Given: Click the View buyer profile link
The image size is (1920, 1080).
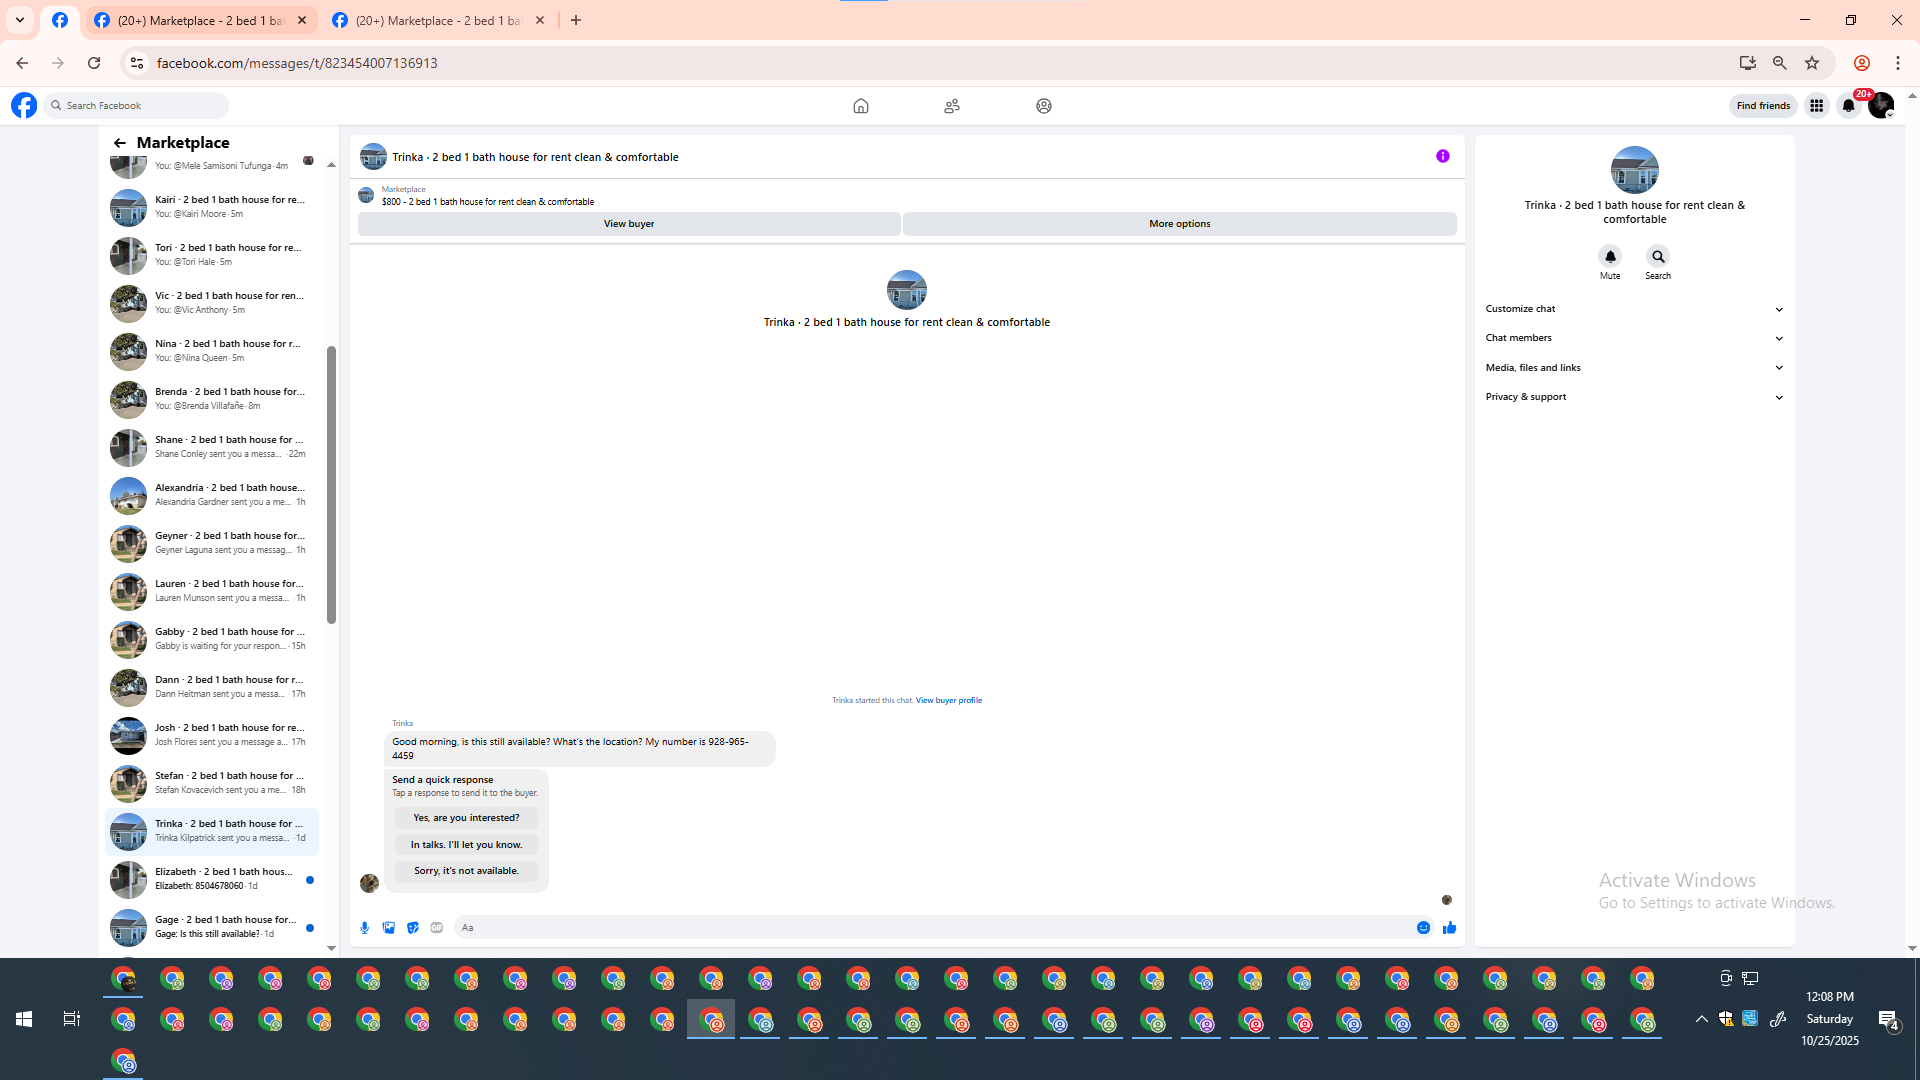Looking at the screenshot, I should (948, 701).
